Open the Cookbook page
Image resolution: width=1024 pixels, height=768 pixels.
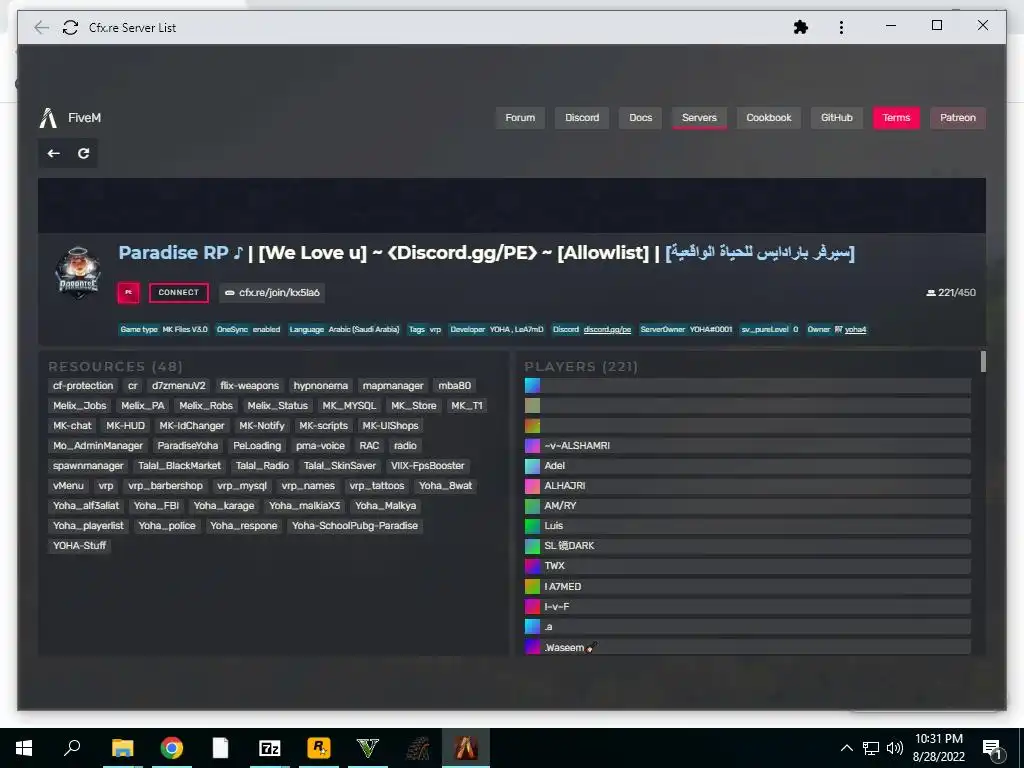(769, 118)
